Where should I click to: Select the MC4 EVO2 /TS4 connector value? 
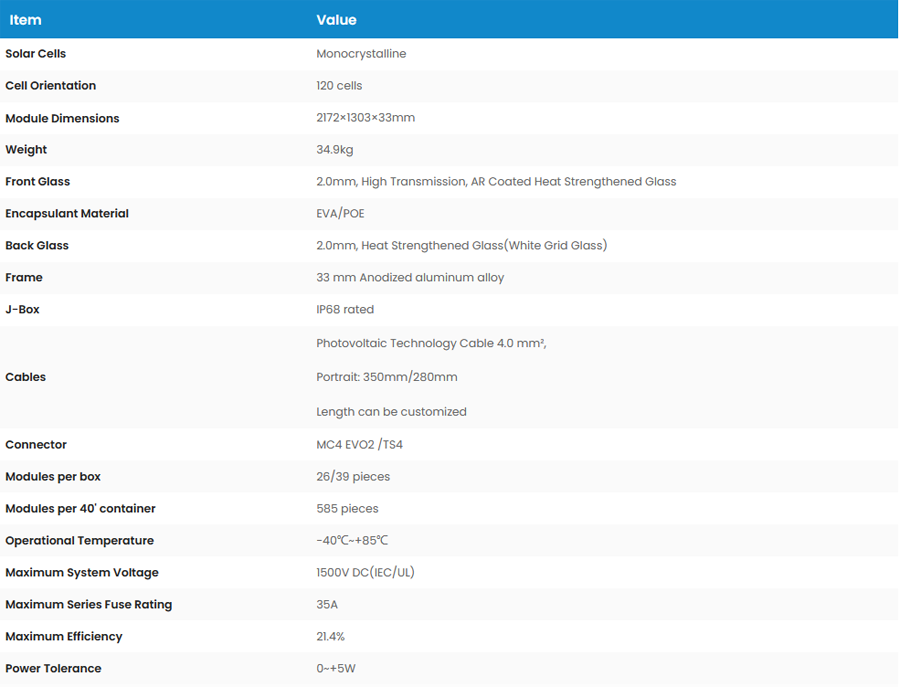[359, 445]
